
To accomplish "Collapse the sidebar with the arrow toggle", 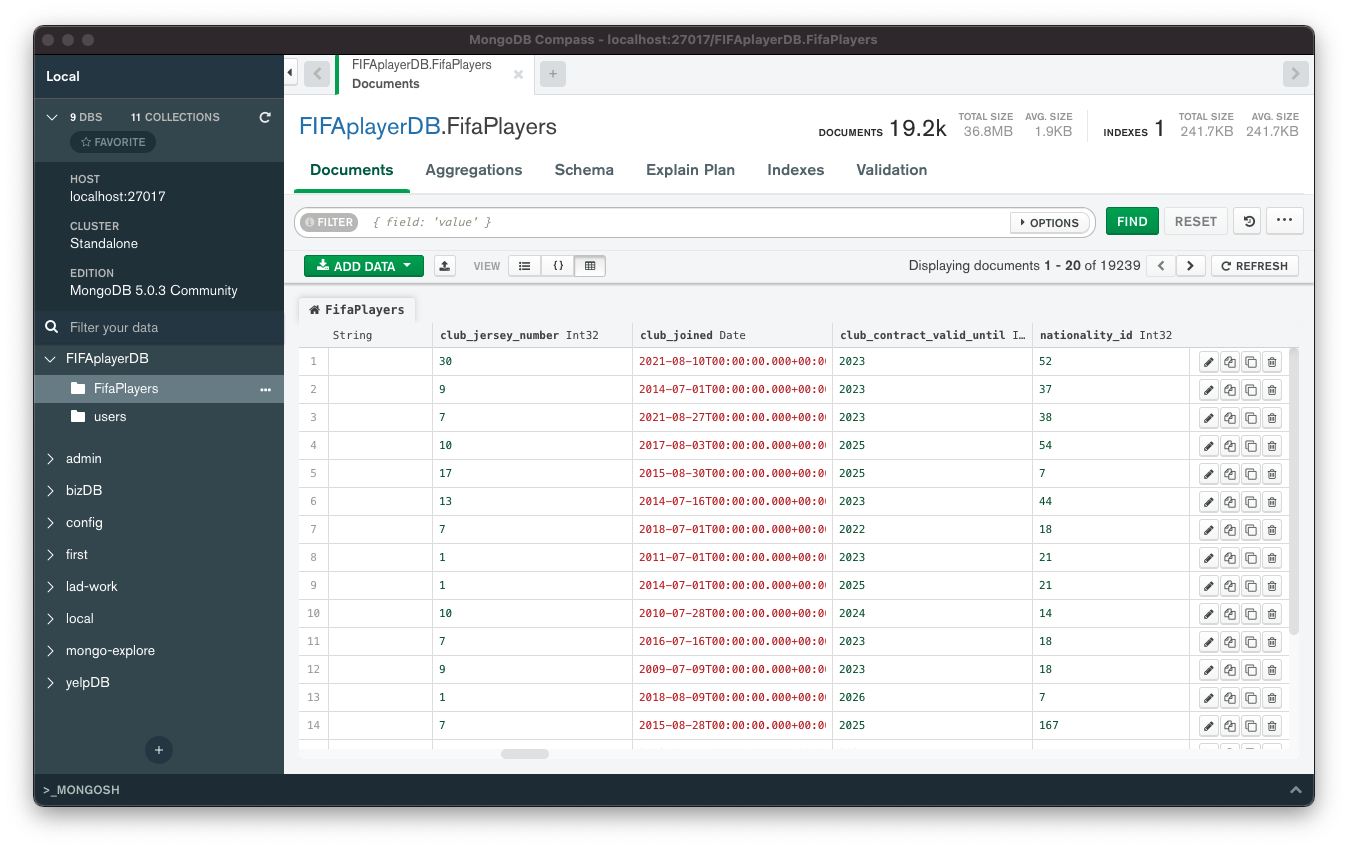I will coord(291,73).
